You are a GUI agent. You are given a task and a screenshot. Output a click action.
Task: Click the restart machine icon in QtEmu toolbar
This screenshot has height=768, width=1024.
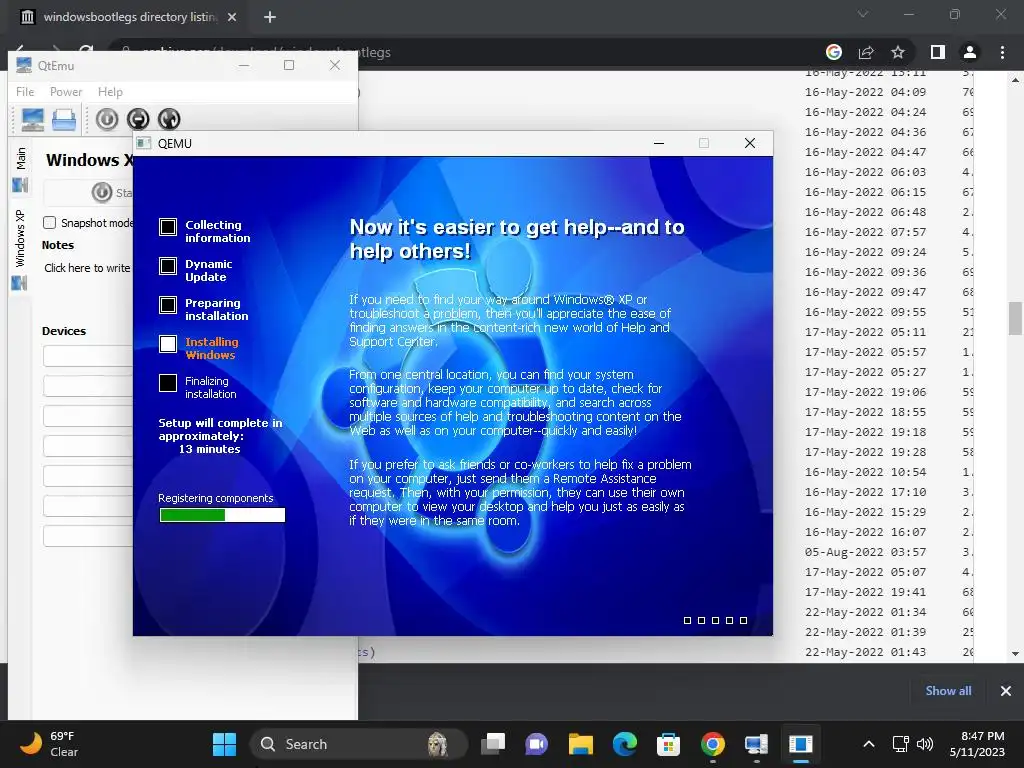(x=168, y=119)
